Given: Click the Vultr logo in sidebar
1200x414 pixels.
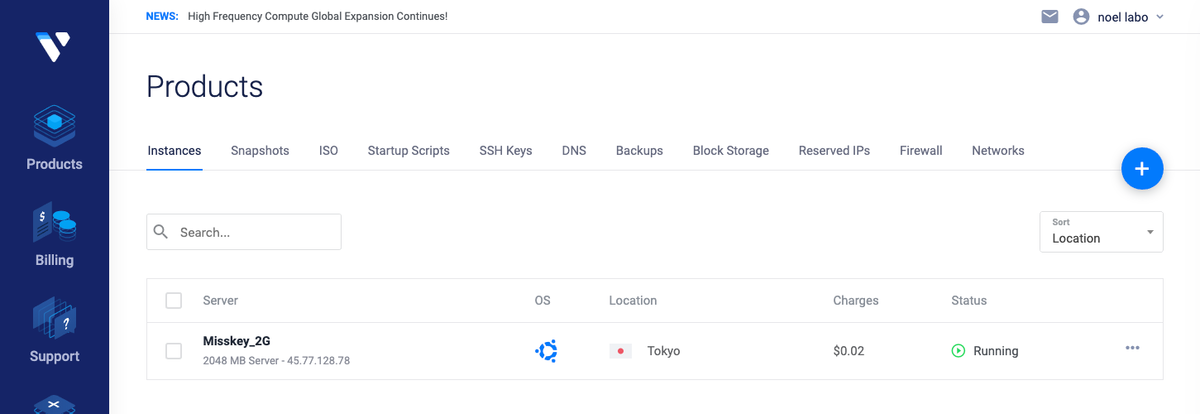Looking at the screenshot, I should click(x=53, y=47).
